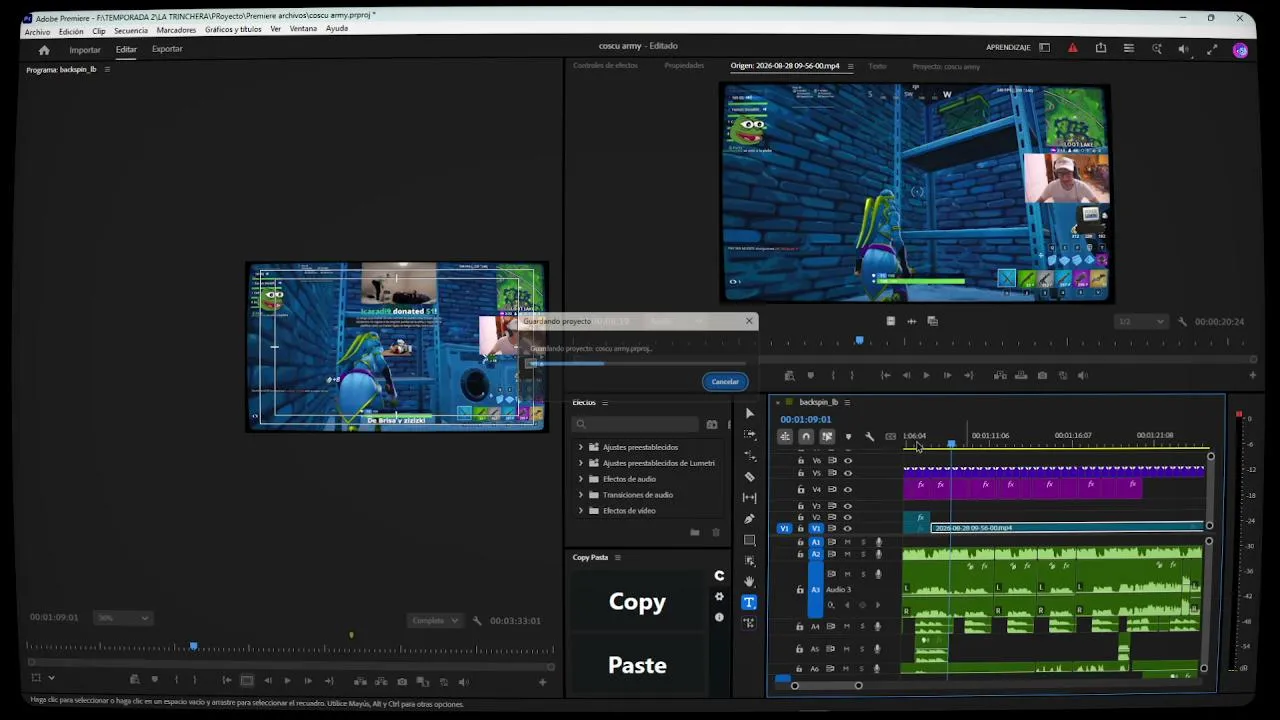Close the Guardando proyecto dialog
The image size is (1280, 720).
[749, 321]
